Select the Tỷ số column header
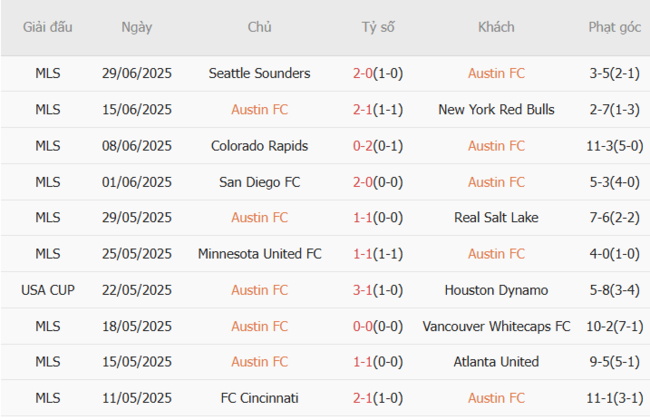 point(378,27)
